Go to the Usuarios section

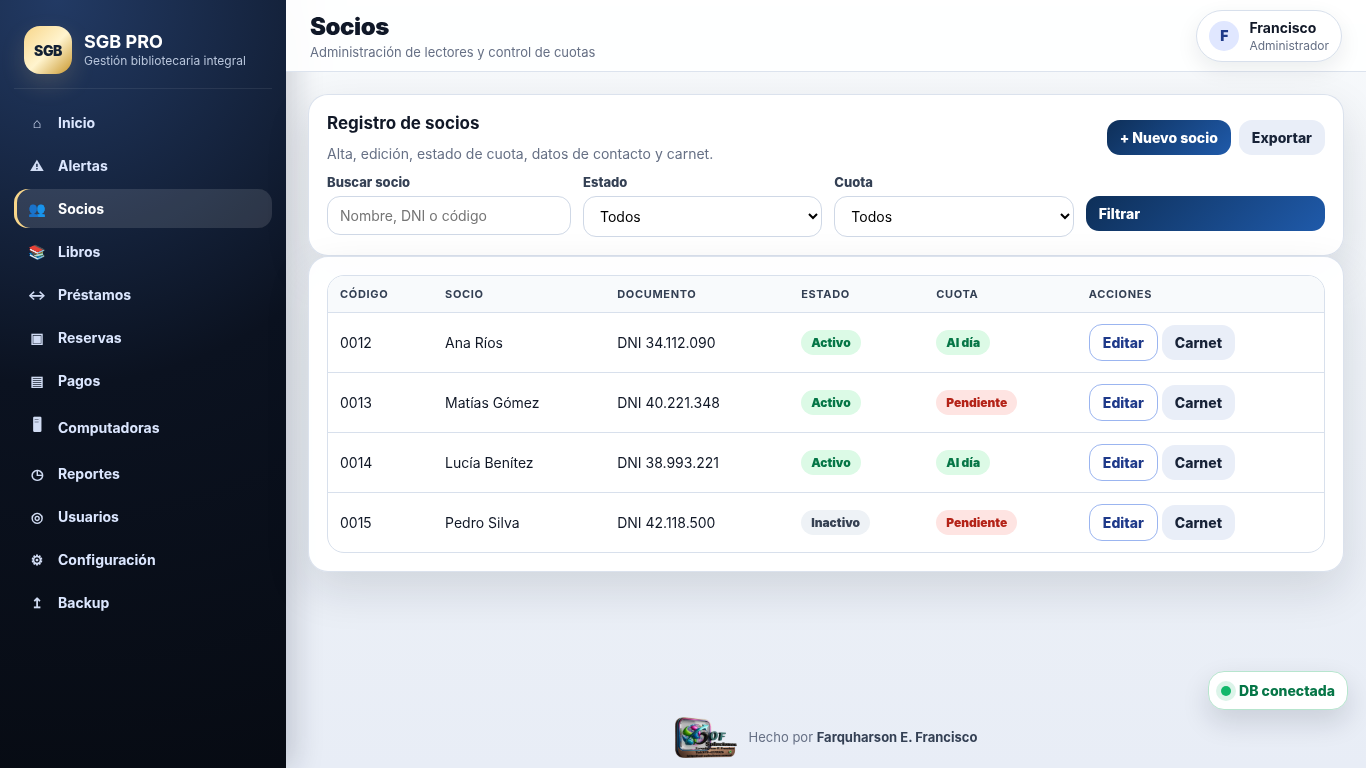pos(143,517)
